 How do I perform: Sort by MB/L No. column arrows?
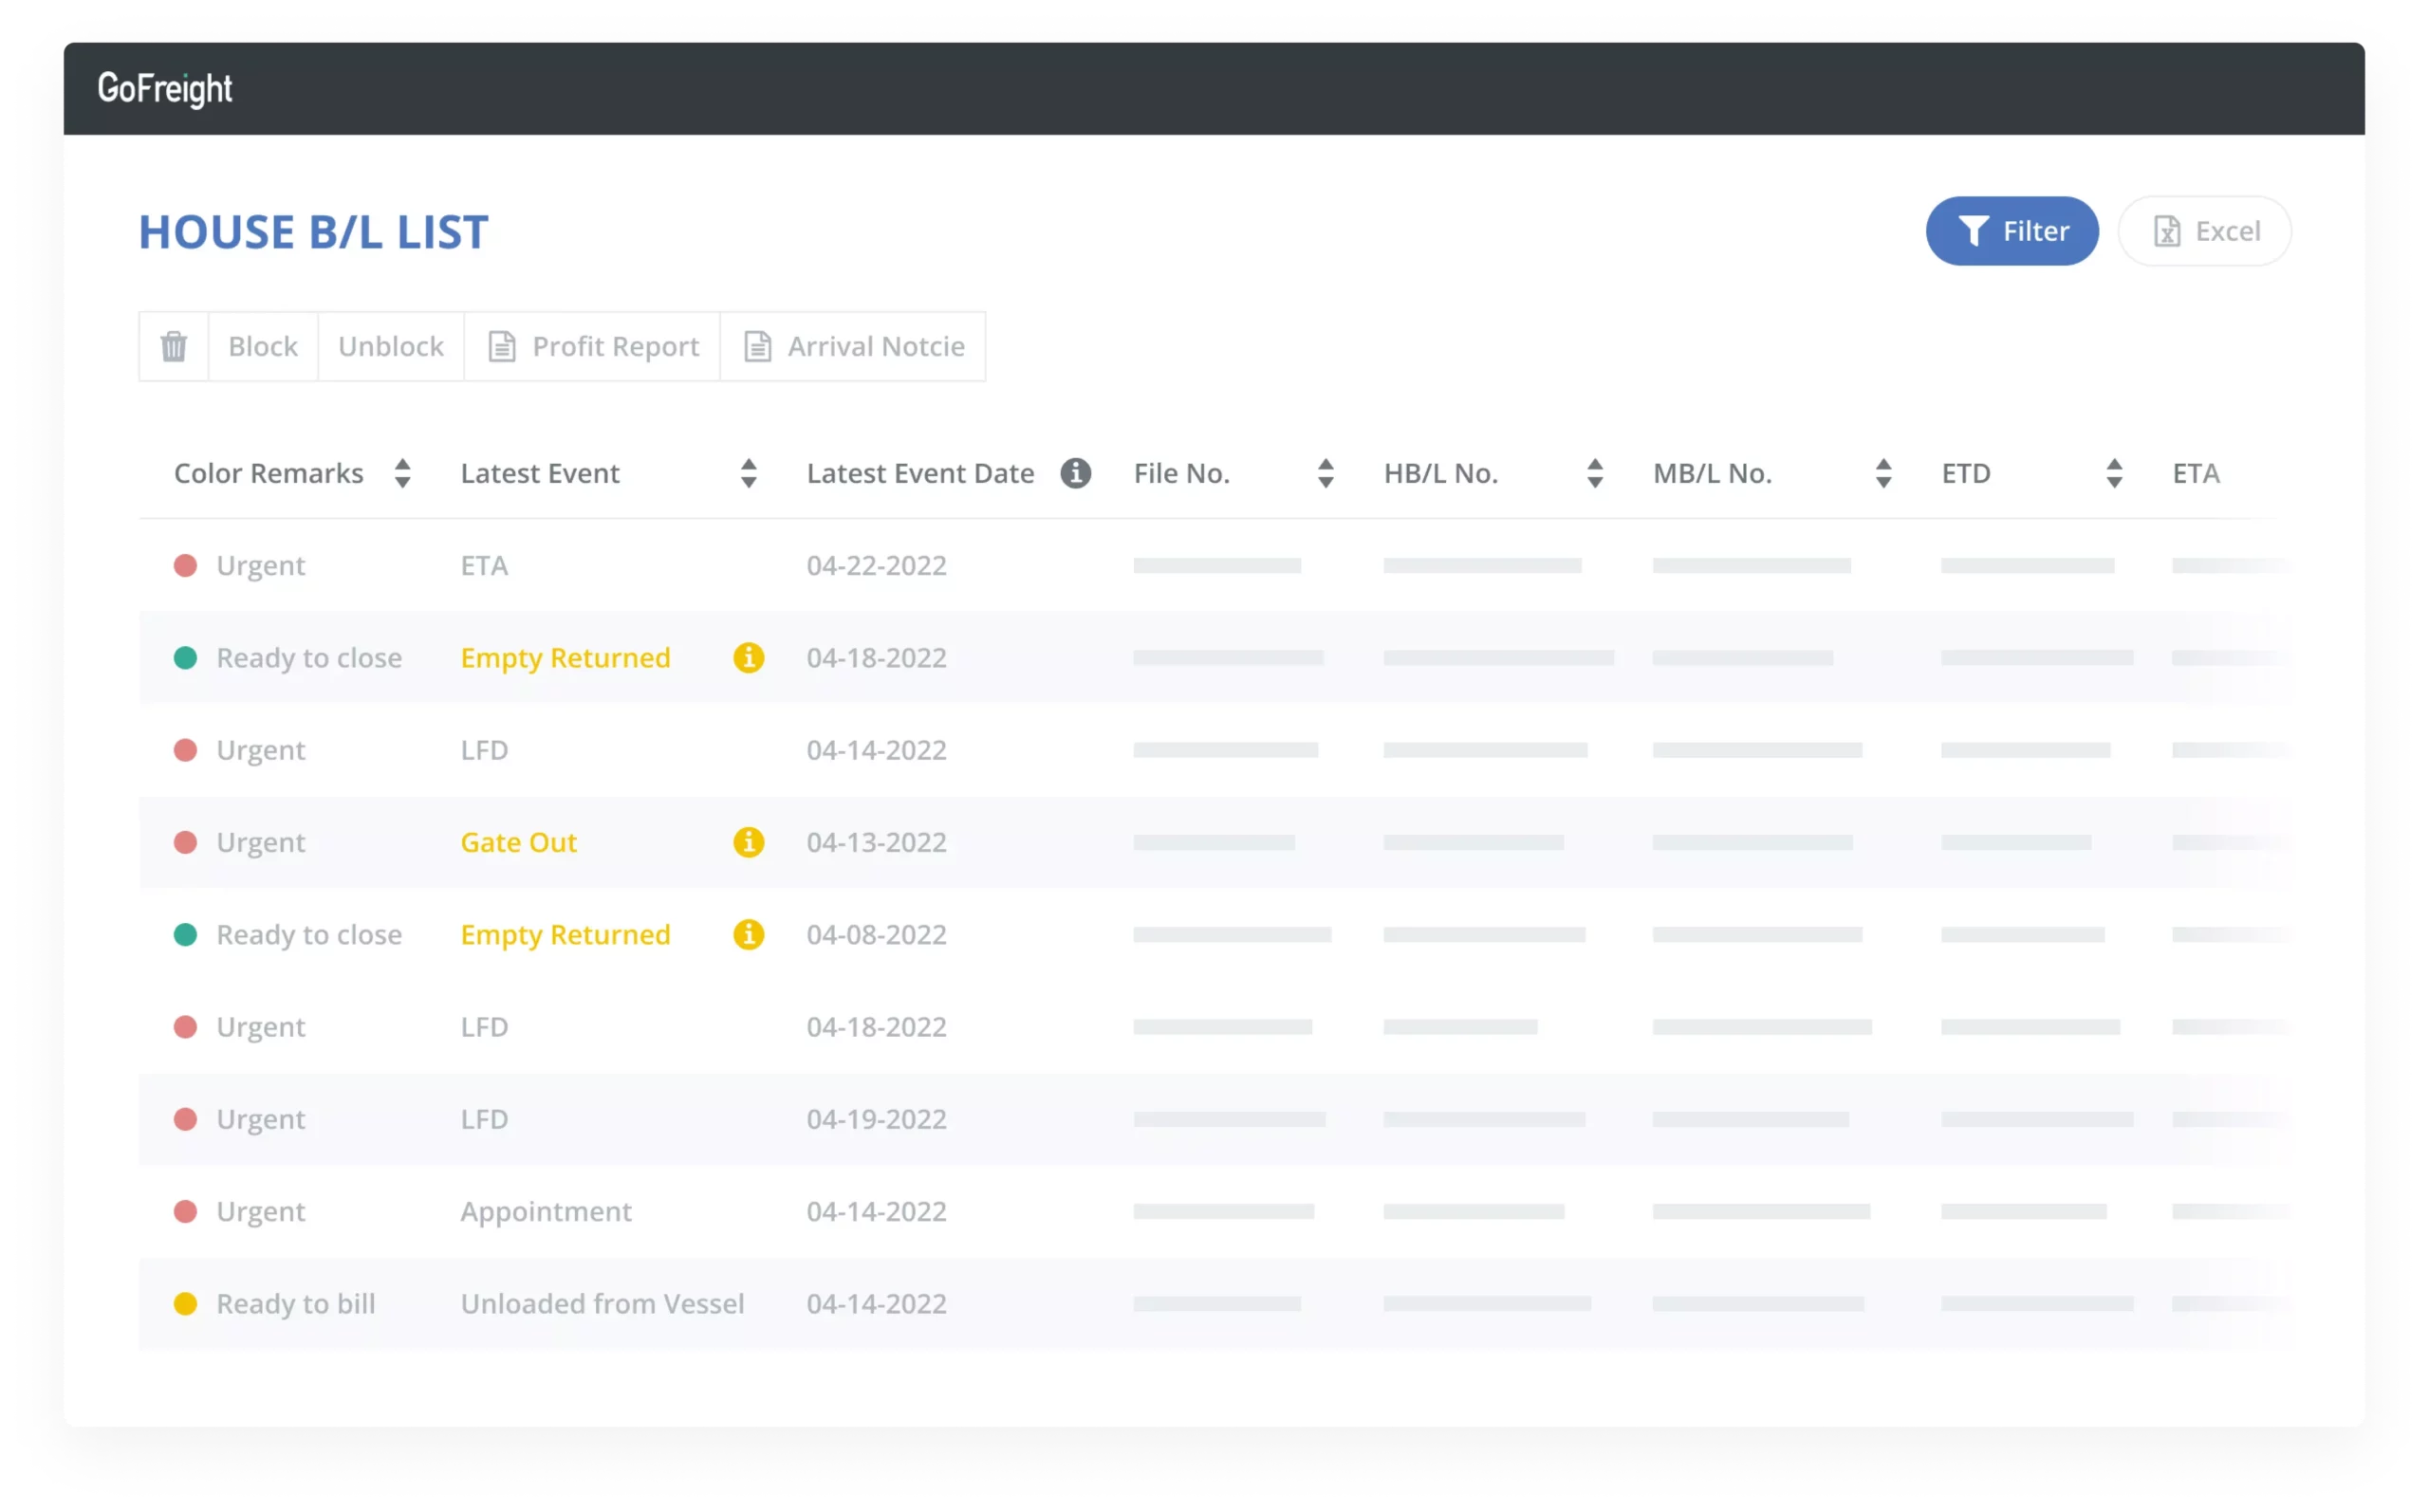[1883, 473]
